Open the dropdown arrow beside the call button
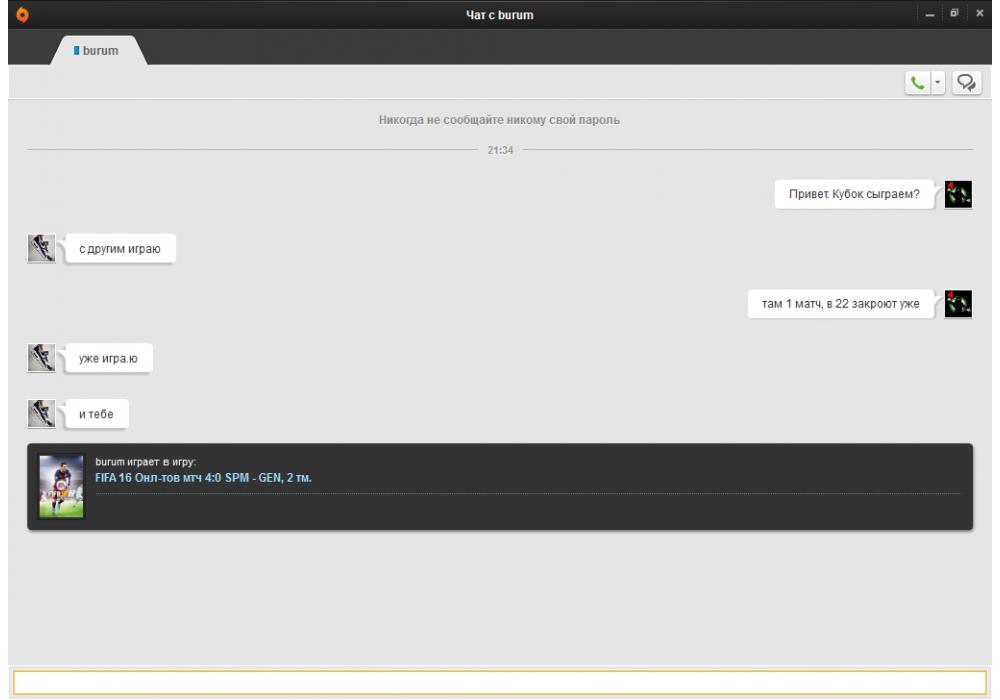 (938, 83)
